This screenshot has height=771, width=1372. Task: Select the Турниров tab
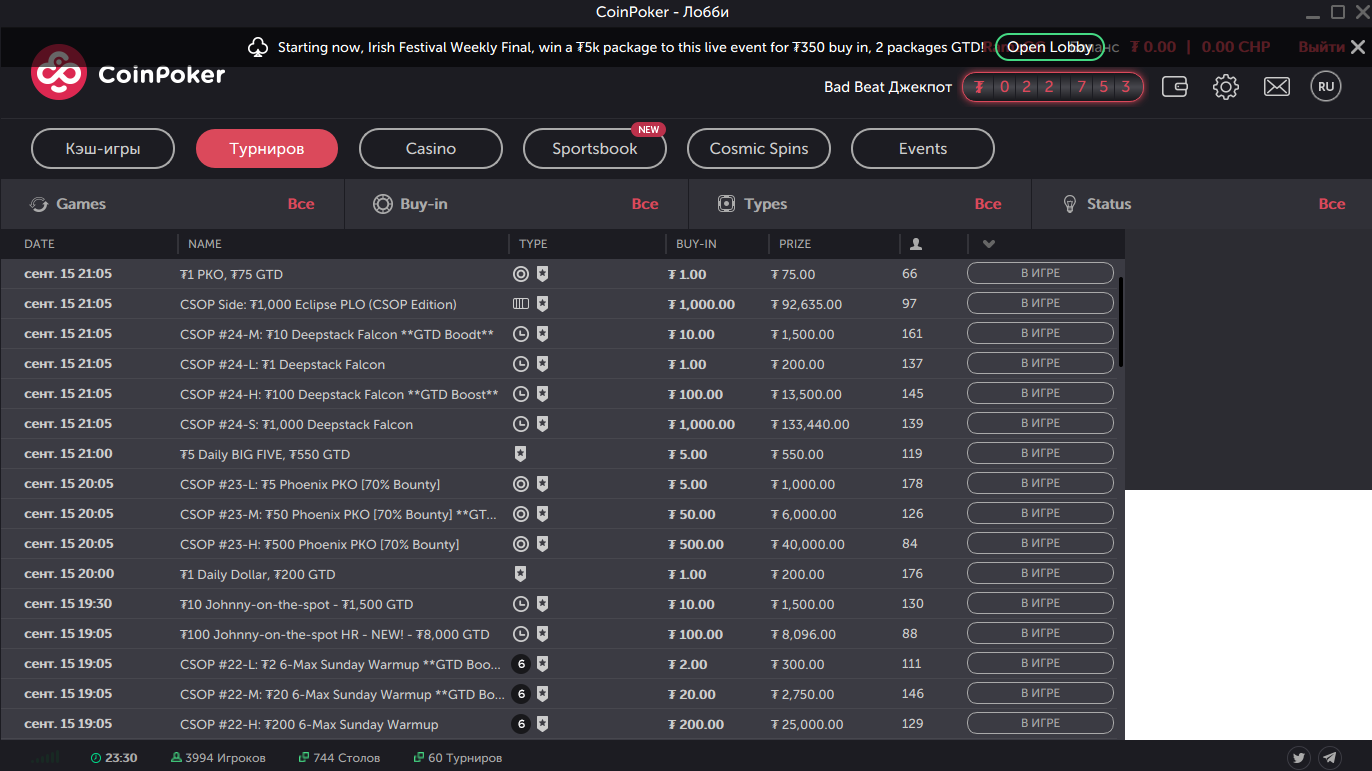pos(267,149)
